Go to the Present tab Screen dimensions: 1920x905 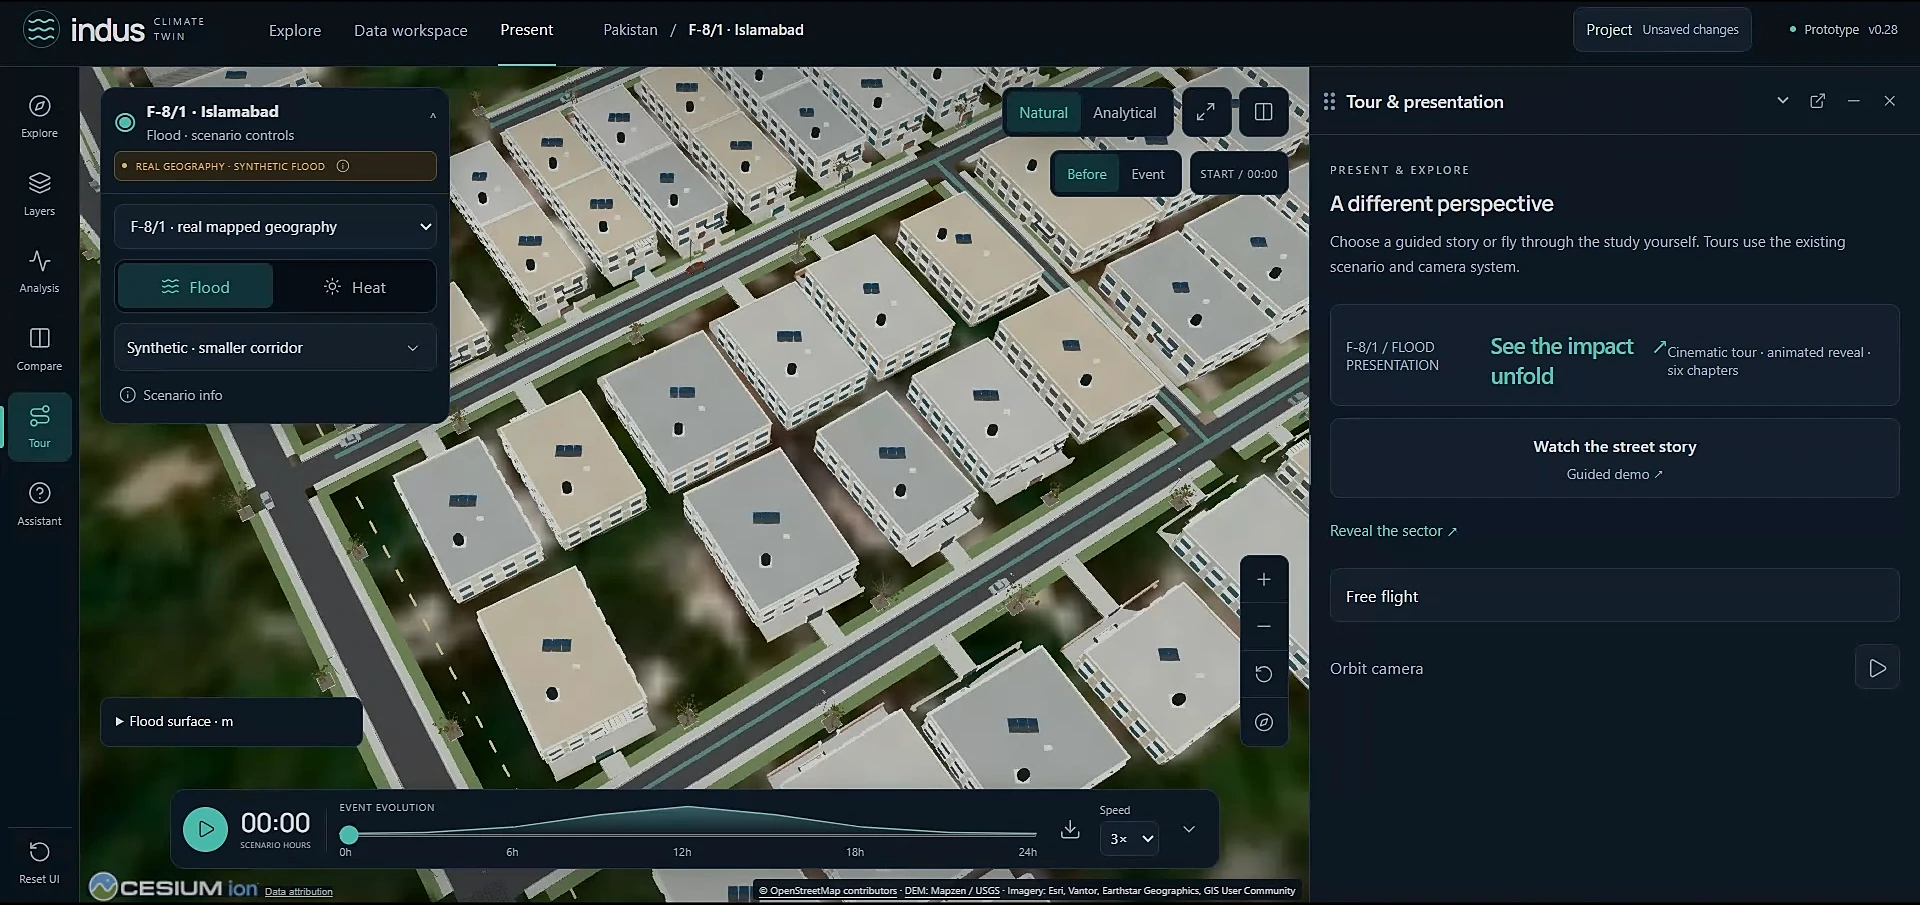click(527, 30)
